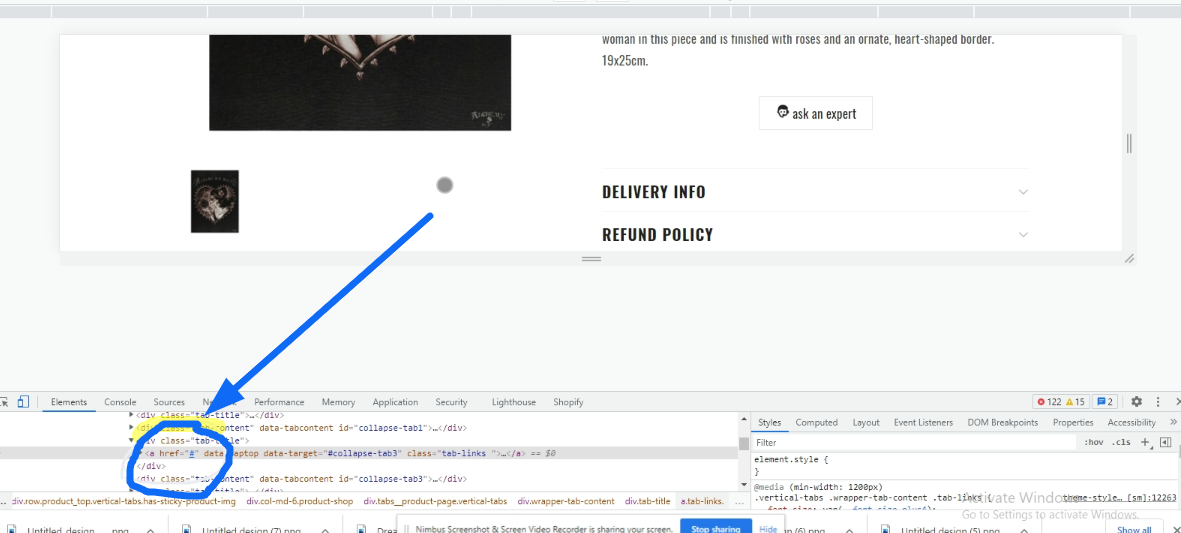This screenshot has height=533, width=1181.
Task: Select breadcrumb a.tab-links.
Action: point(702,501)
